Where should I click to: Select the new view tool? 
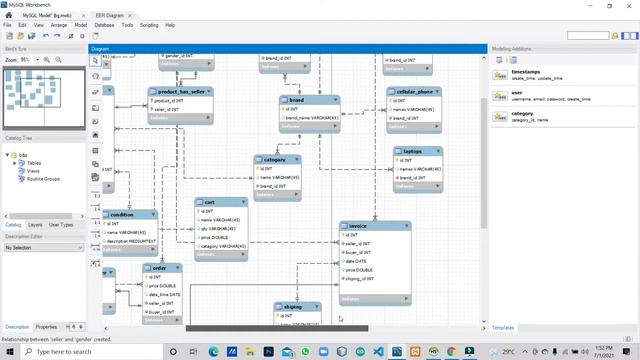pyautogui.click(x=96, y=164)
